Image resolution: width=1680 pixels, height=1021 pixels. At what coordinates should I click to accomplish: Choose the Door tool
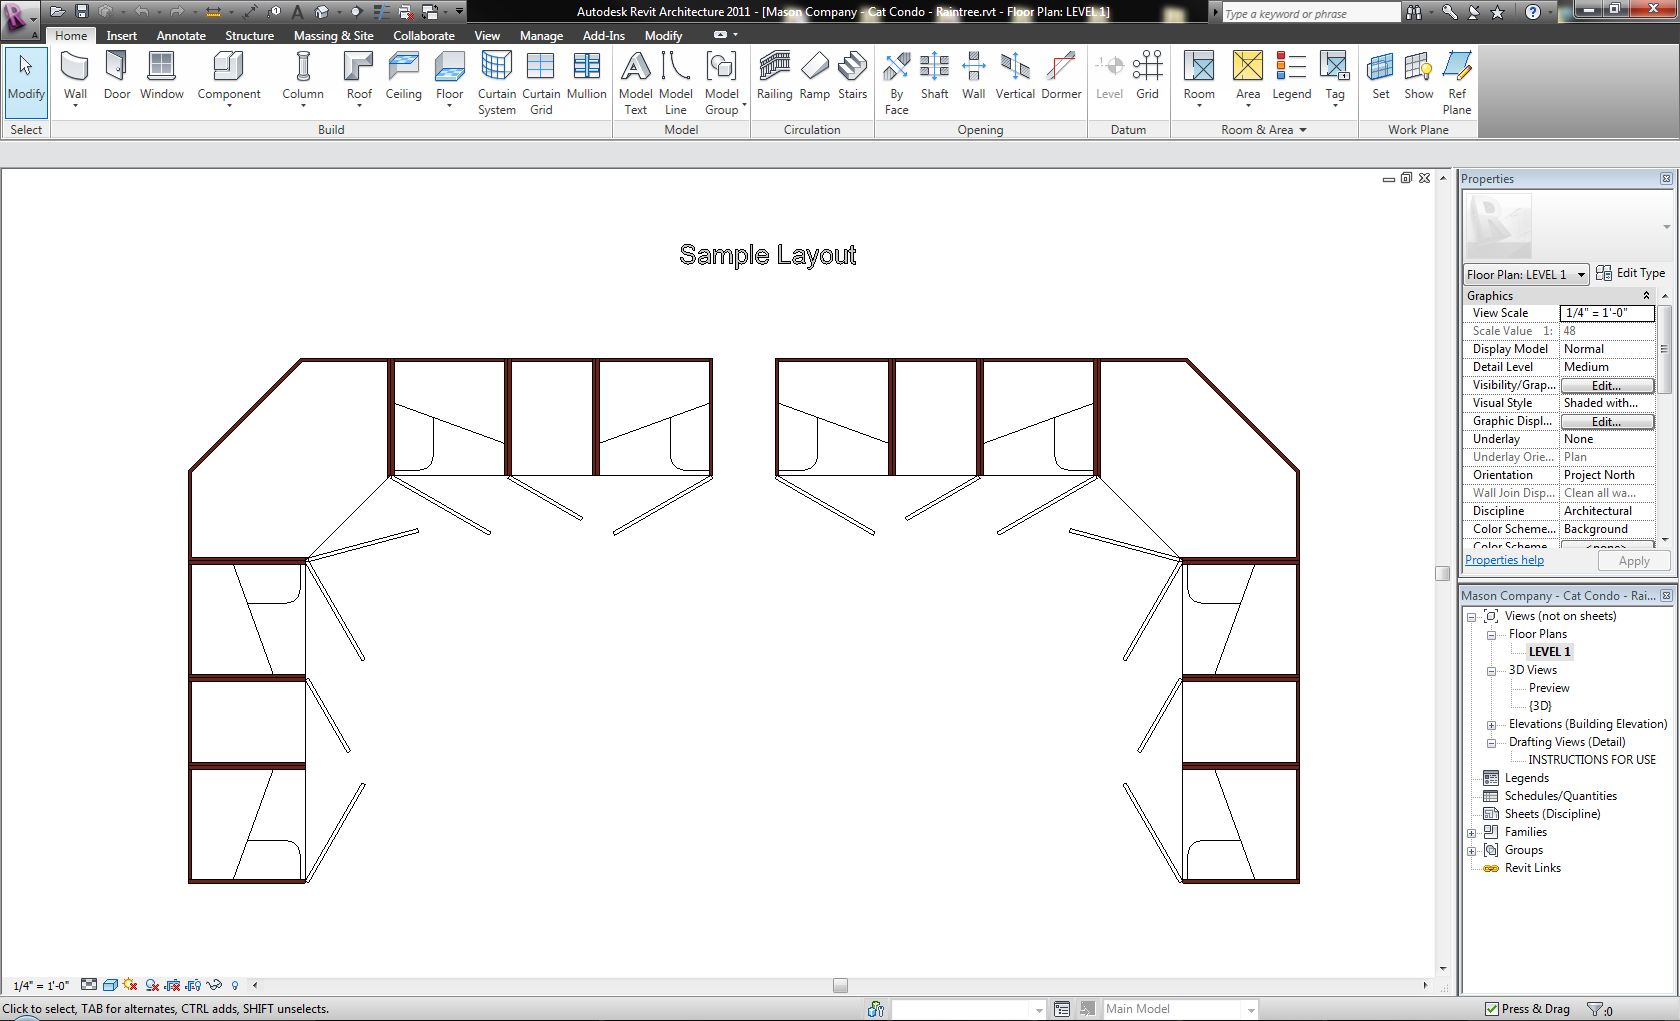click(117, 76)
